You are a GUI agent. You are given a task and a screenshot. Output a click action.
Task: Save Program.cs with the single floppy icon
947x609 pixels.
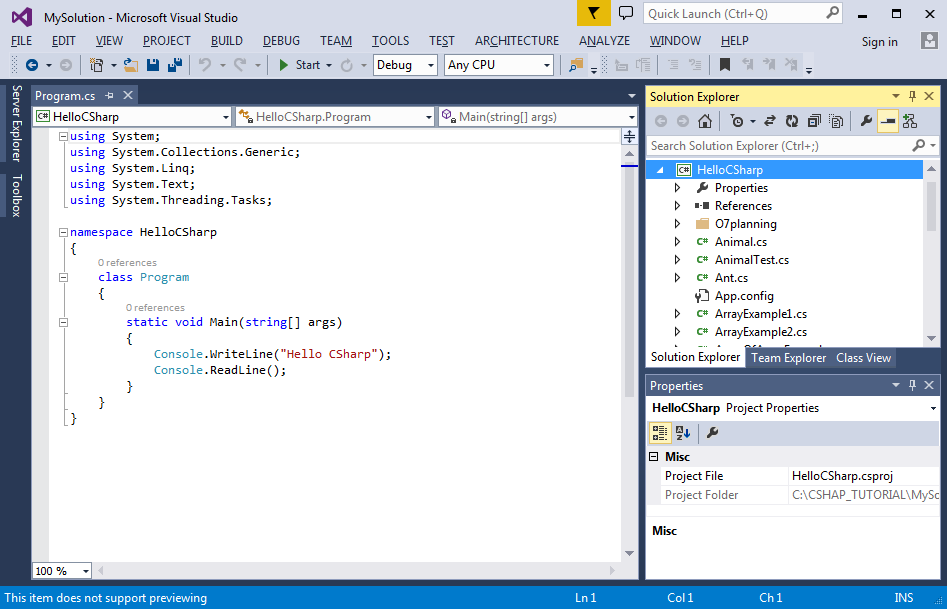tap(153, 65)
